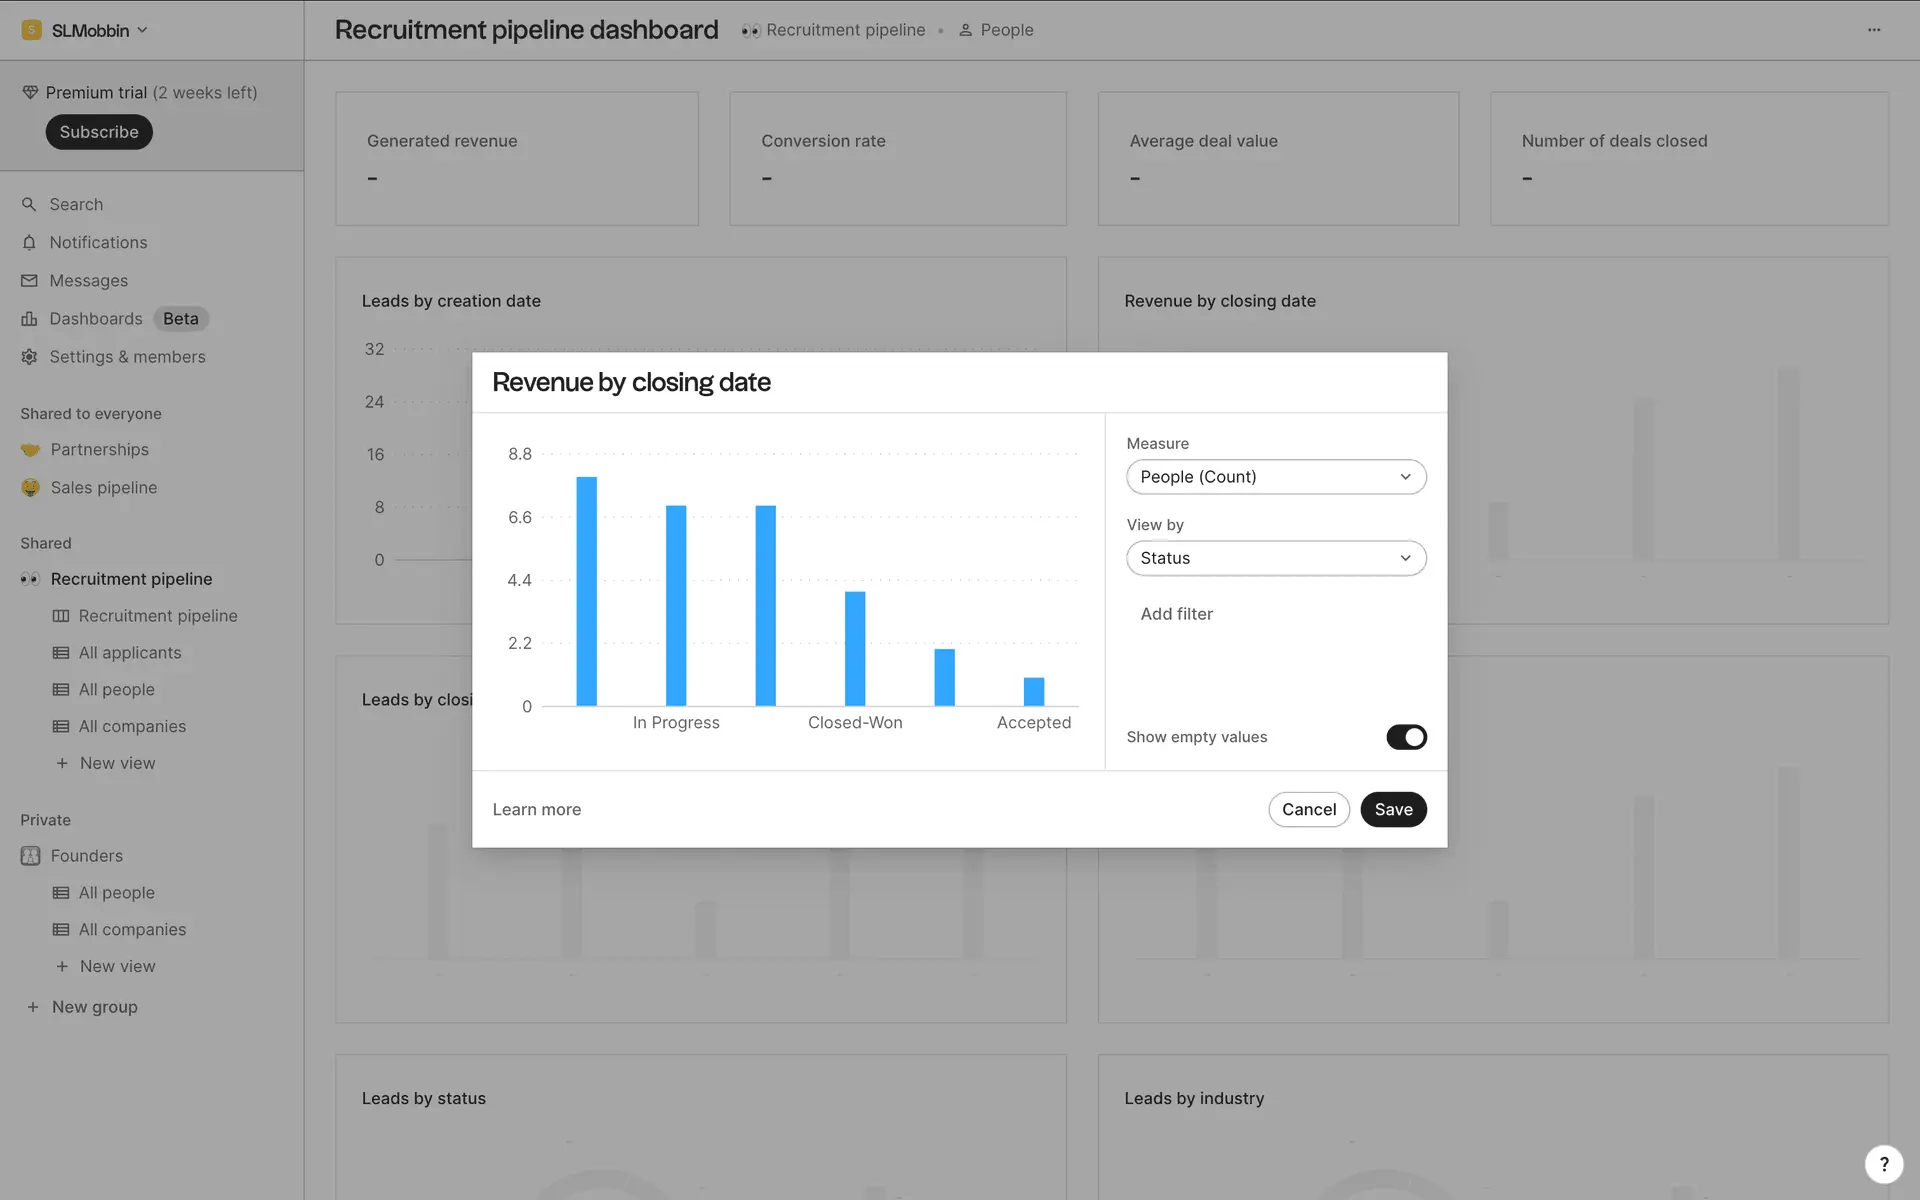Click the Messages envelope icon
Image resolution: width=1920 pixels, height=1200 pixels.
pyautogui.click(x=29, y=281)
